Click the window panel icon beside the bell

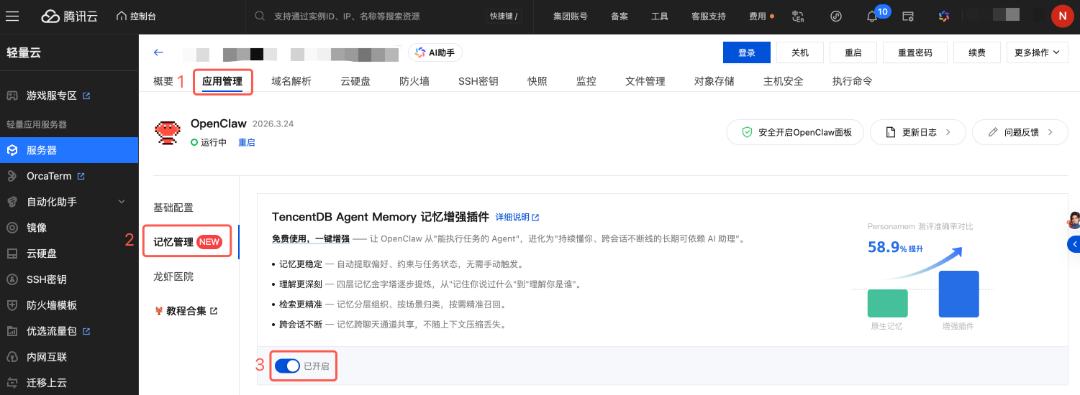coord(908,16)
